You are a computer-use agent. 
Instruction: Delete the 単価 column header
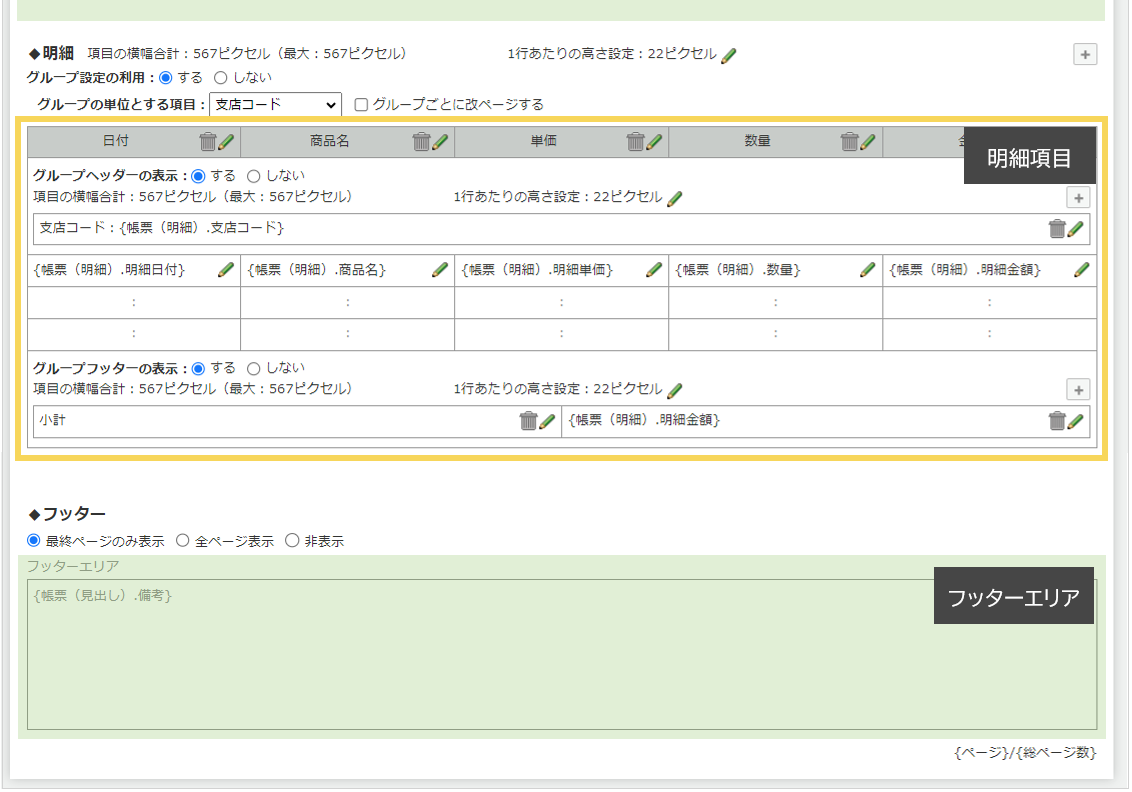(x=636, y=142)
